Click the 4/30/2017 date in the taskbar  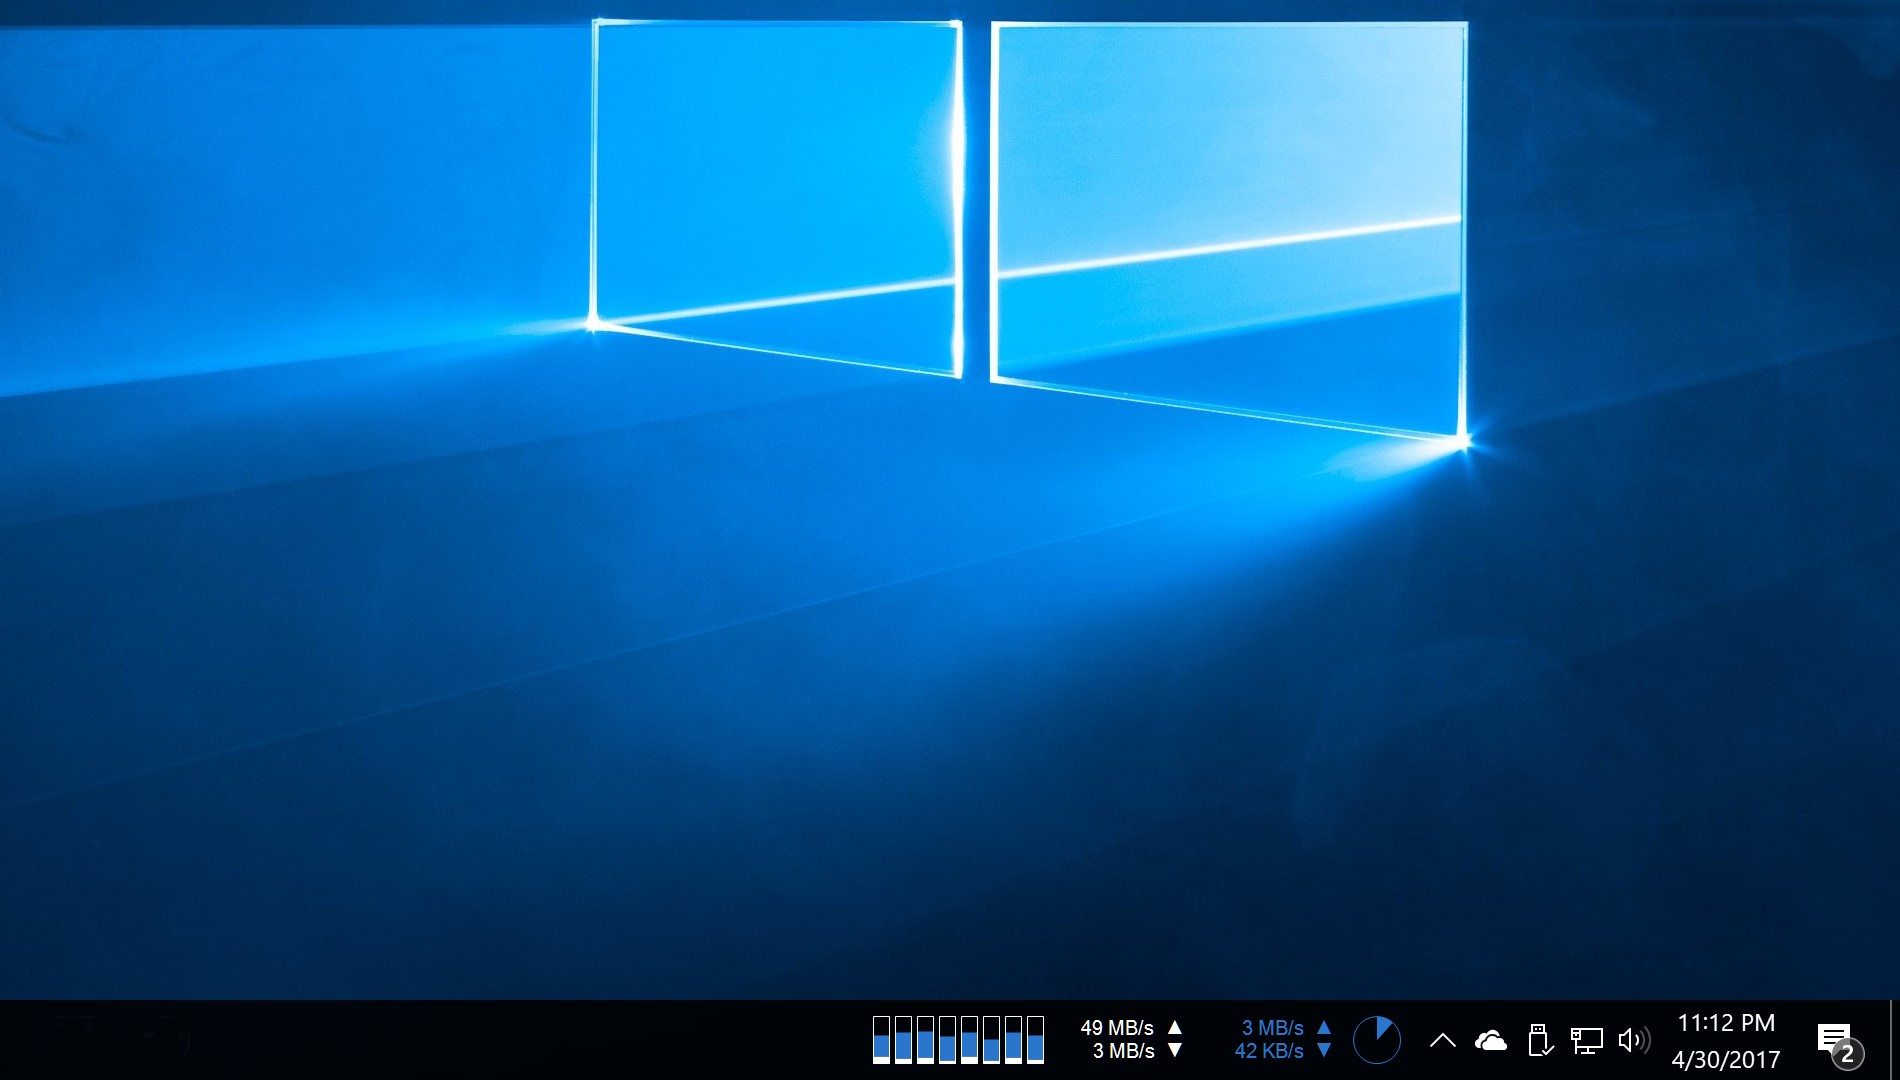(x=1726, y=1059)
